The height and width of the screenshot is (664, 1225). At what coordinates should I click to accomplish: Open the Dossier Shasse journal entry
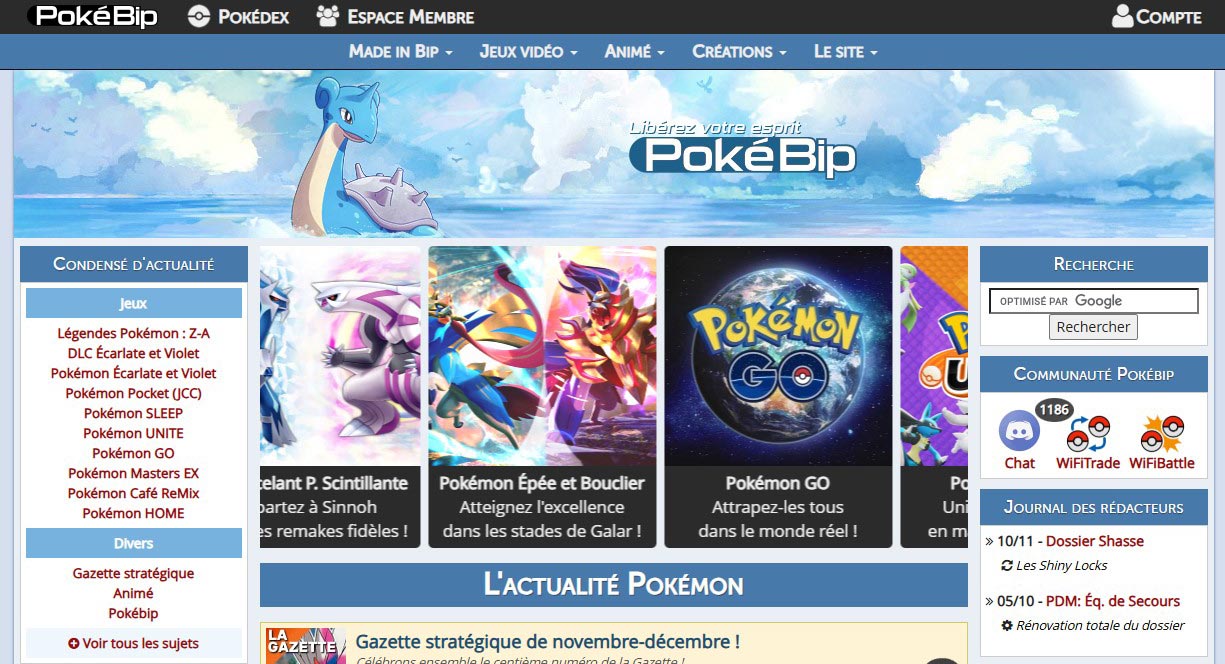click(1095, 541)
